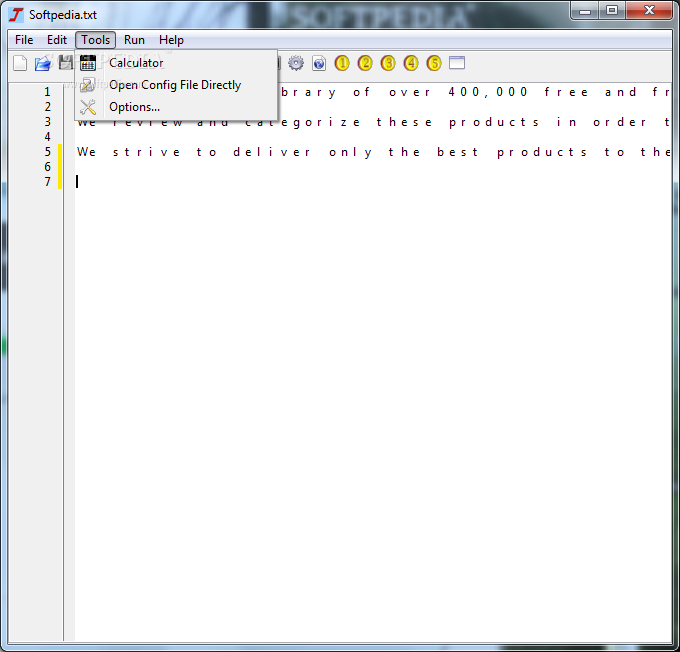Click the web page globe toolbar icon
680x652 pixels.
tap(319, 63)
